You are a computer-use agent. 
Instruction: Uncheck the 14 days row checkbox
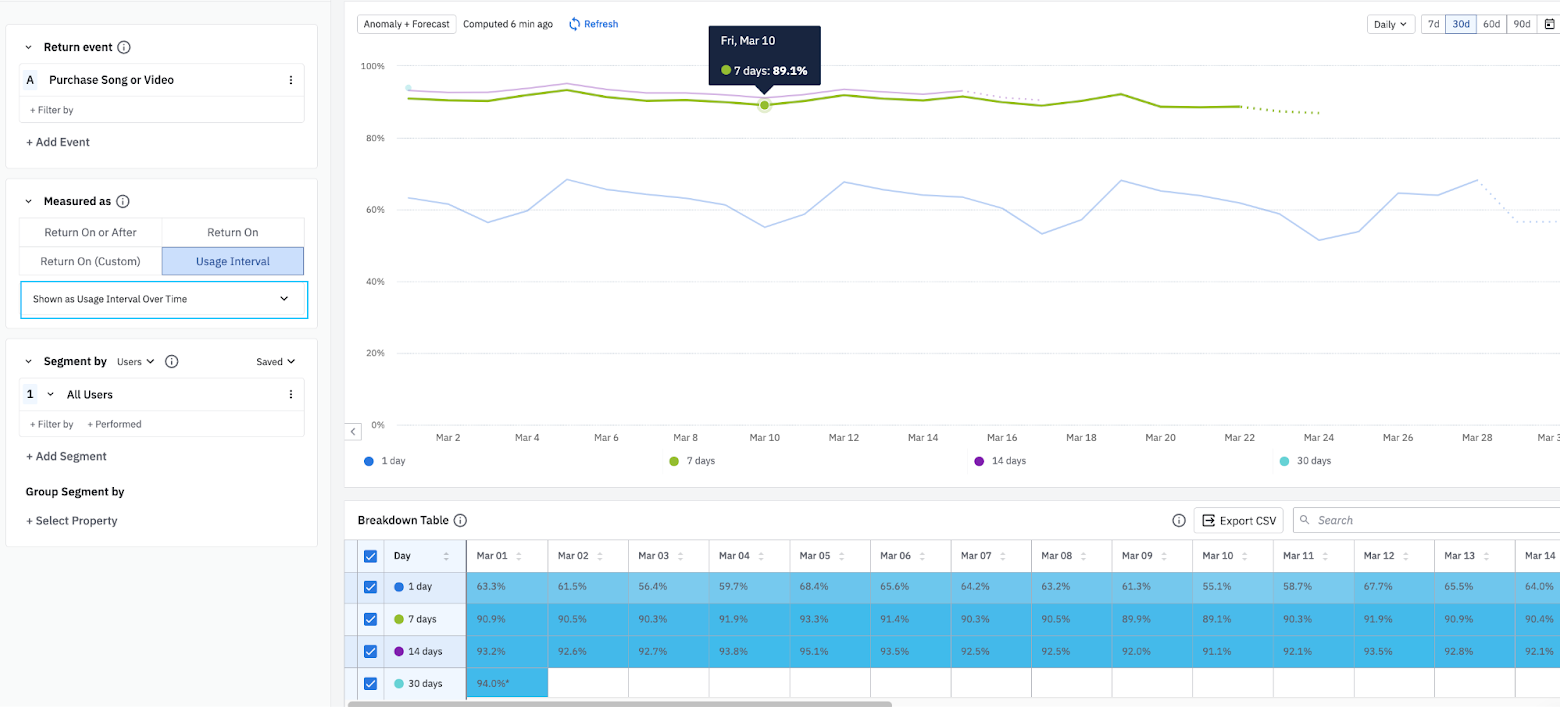tap(370, 651)
